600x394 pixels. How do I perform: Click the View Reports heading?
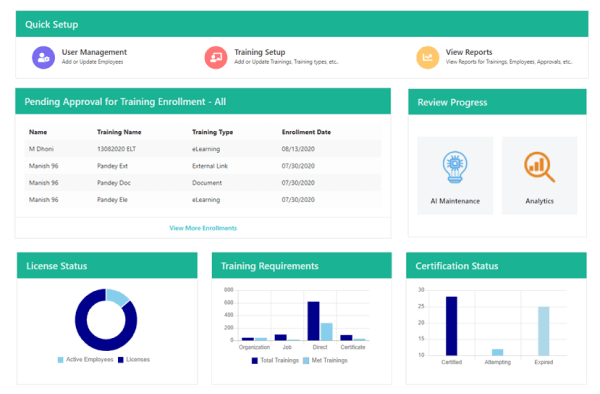point(469,52)
